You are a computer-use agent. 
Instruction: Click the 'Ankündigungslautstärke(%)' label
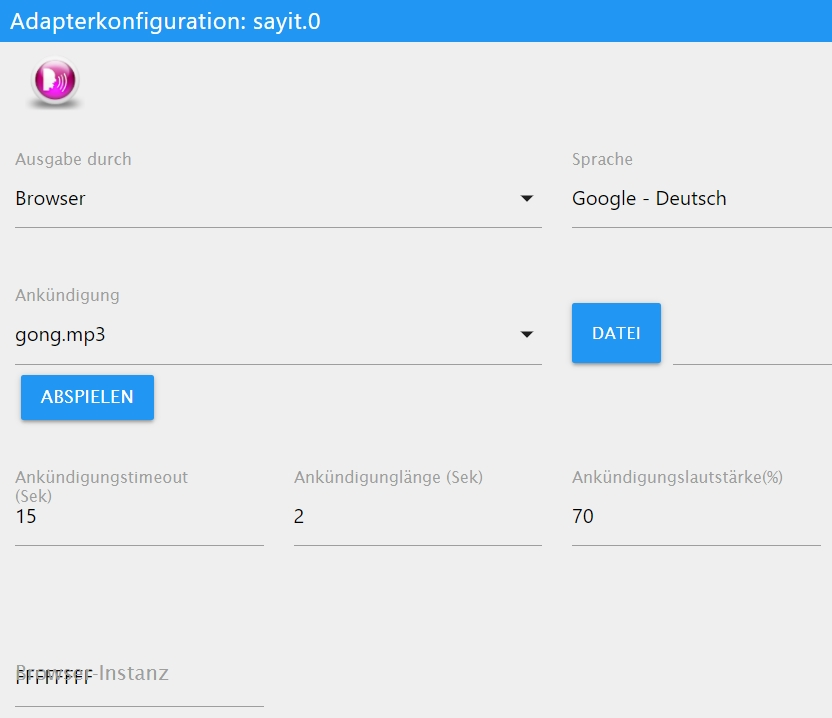point(677,477)
